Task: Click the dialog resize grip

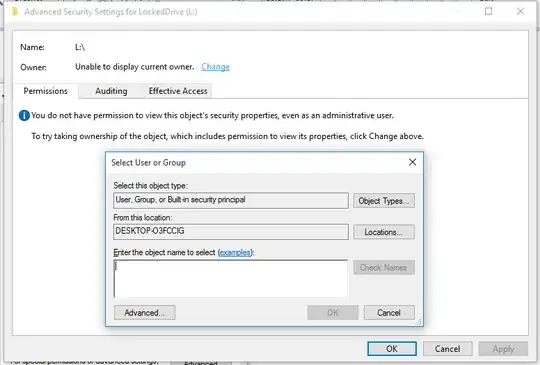Action: click(418, 322)
